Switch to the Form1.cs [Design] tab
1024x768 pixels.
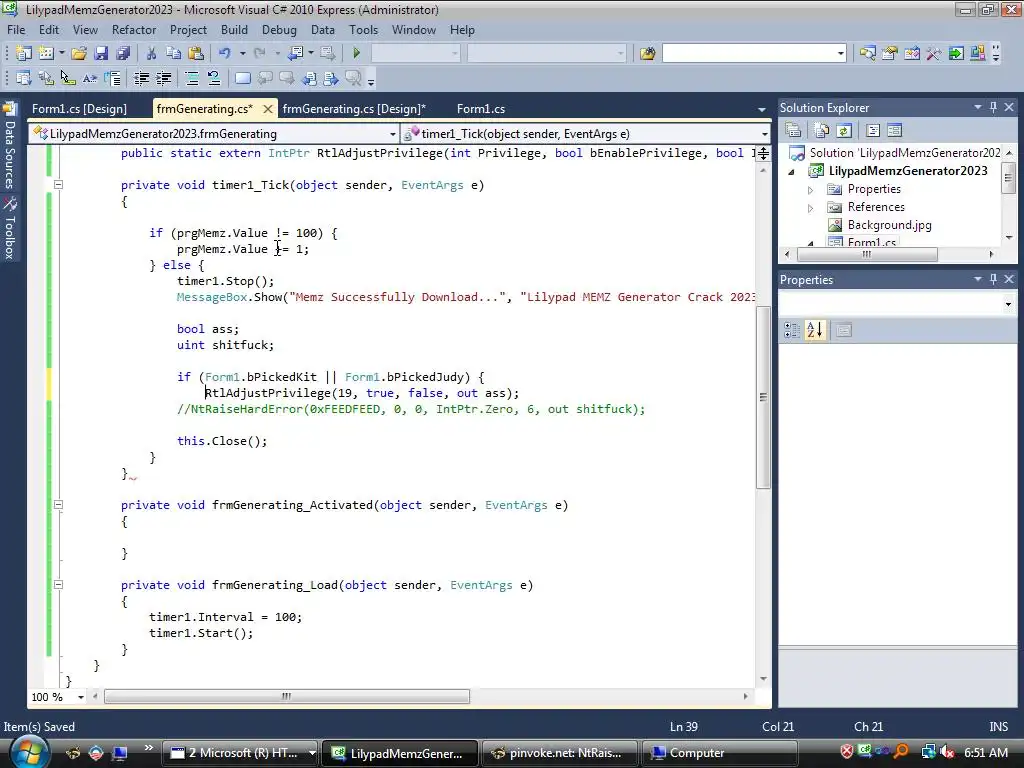tap(80, 109)
